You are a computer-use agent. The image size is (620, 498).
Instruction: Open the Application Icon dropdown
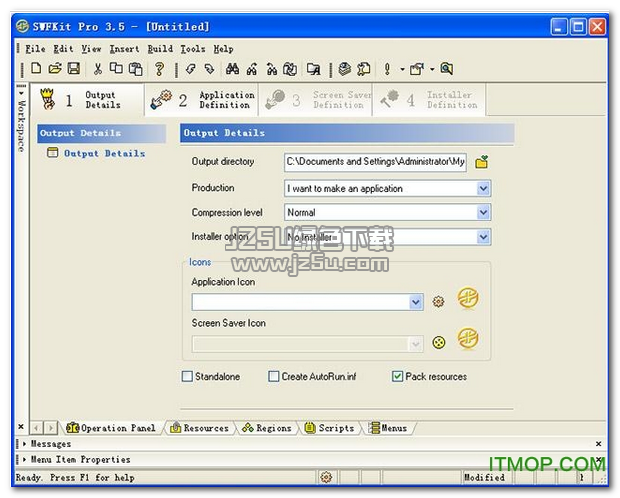coord(415,302)
